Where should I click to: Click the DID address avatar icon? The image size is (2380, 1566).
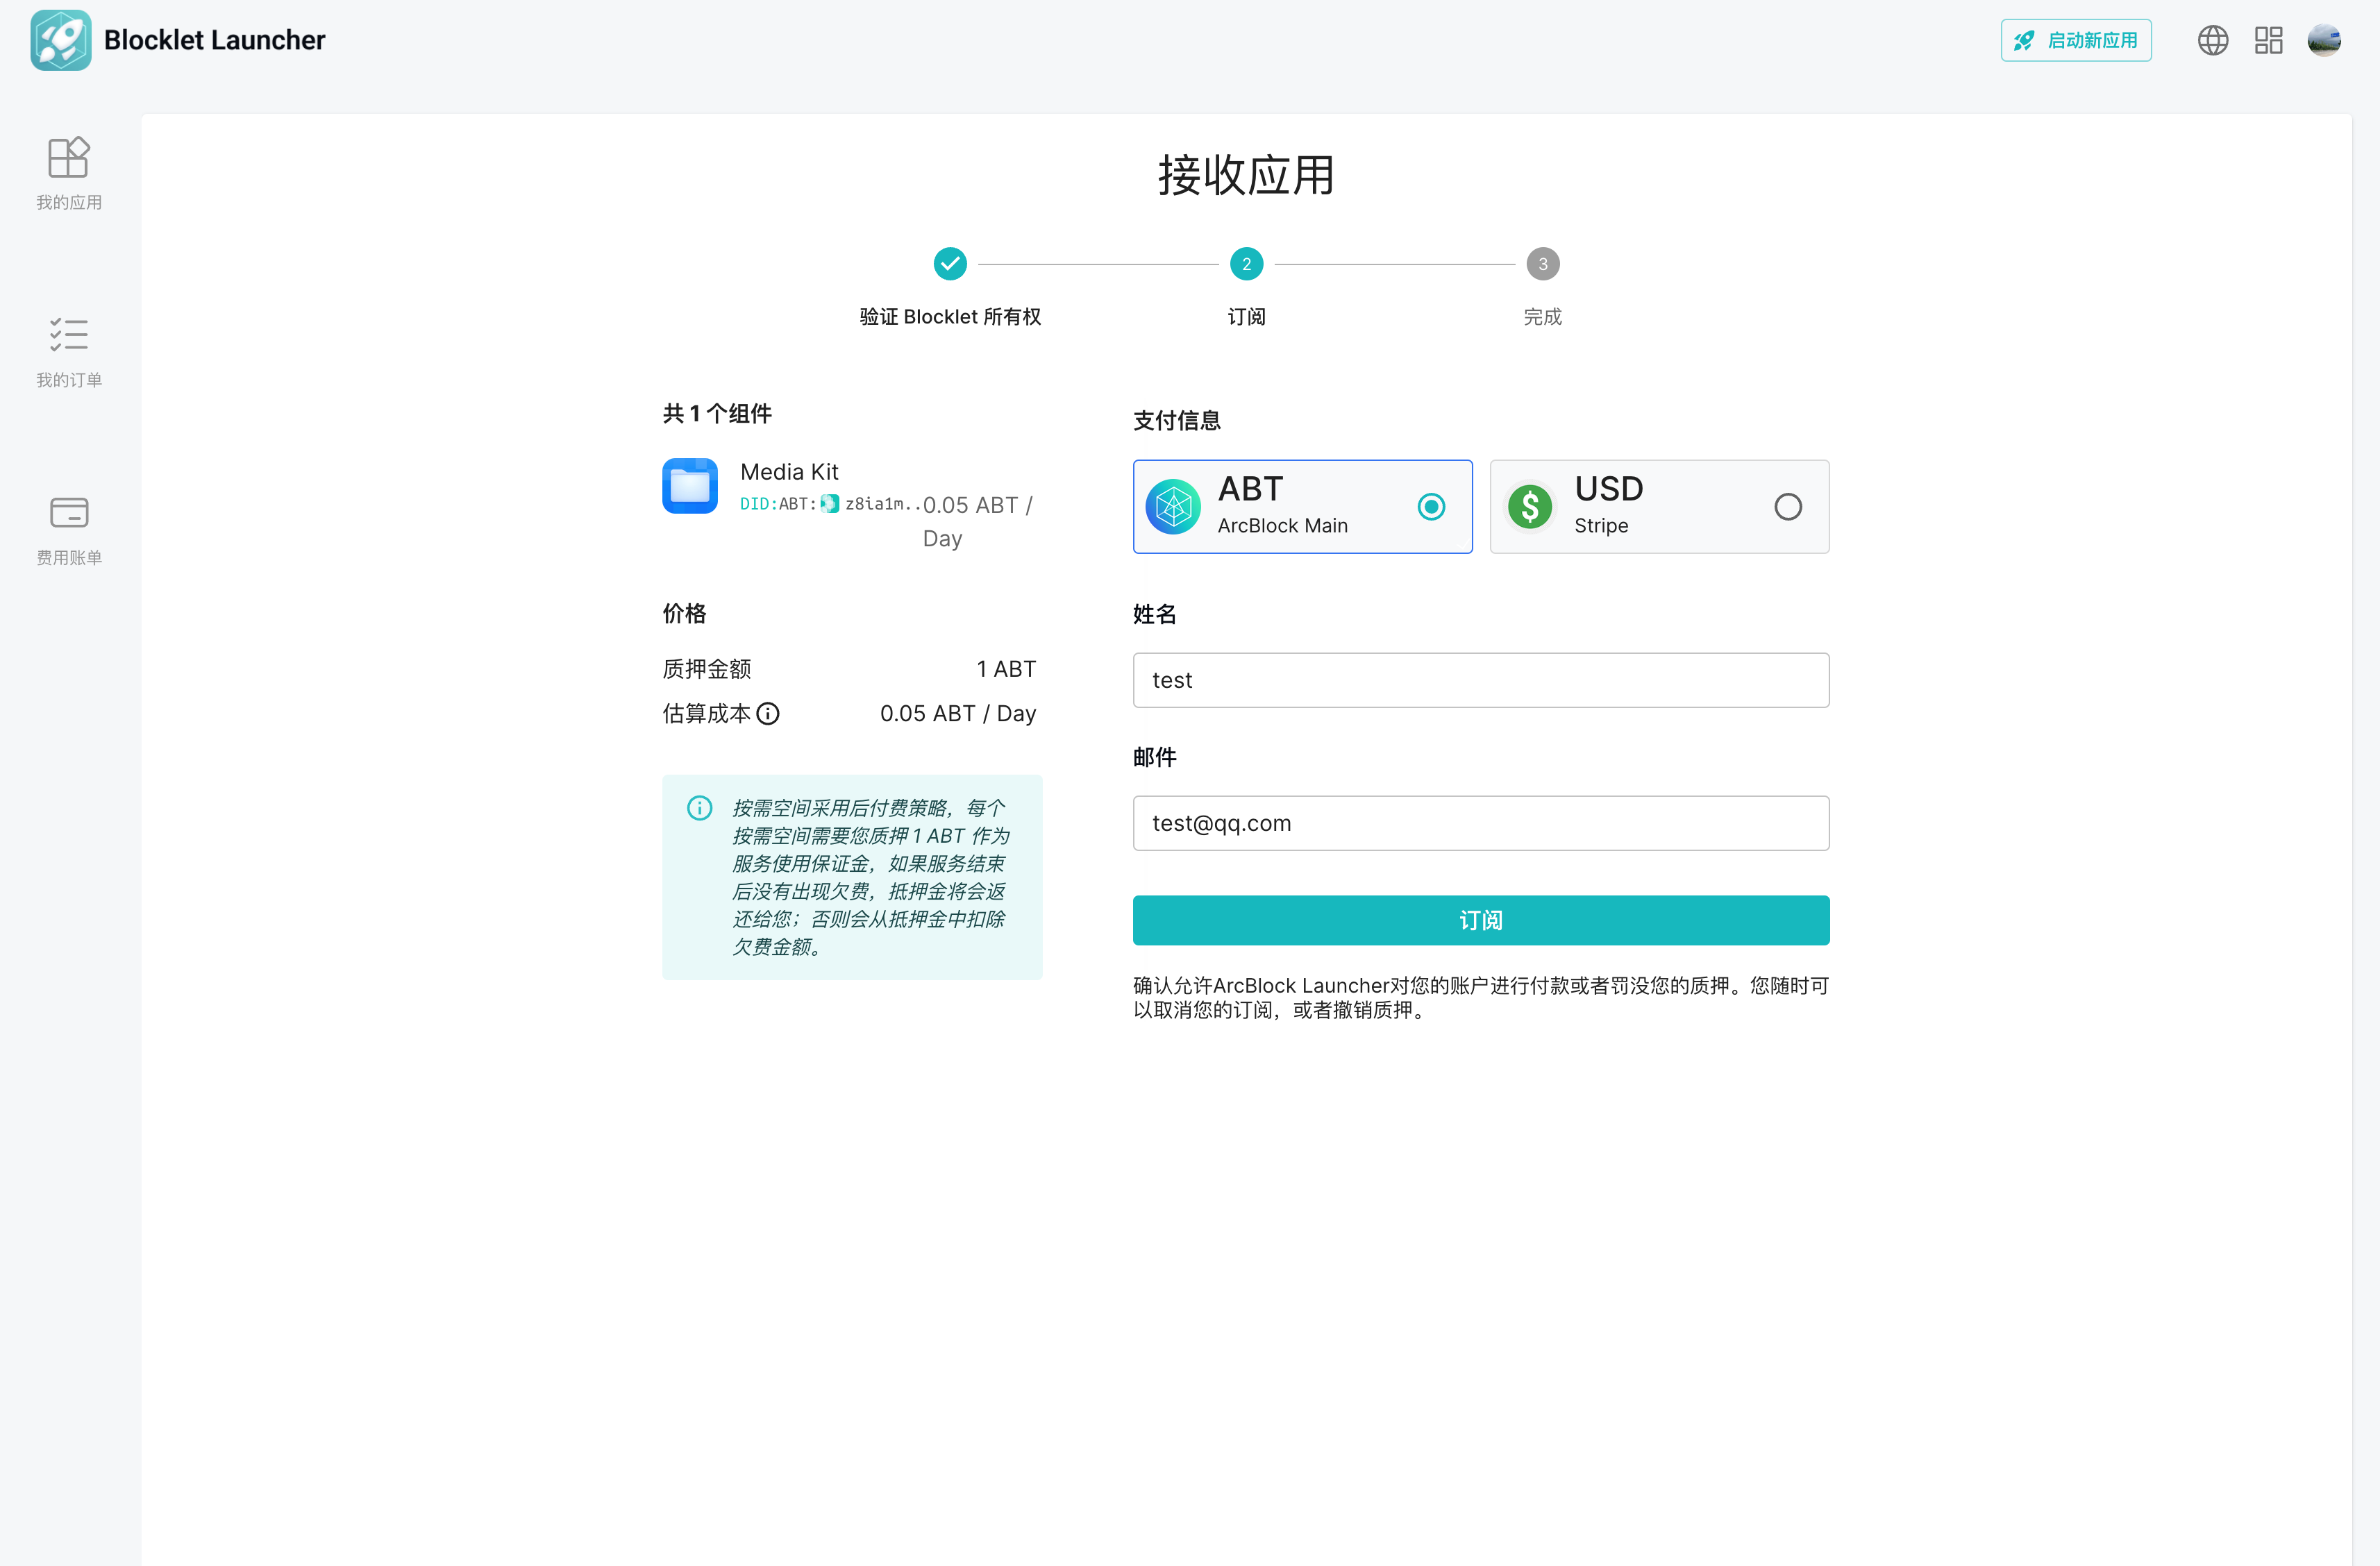pyautogui.click(x=830, y=504)
